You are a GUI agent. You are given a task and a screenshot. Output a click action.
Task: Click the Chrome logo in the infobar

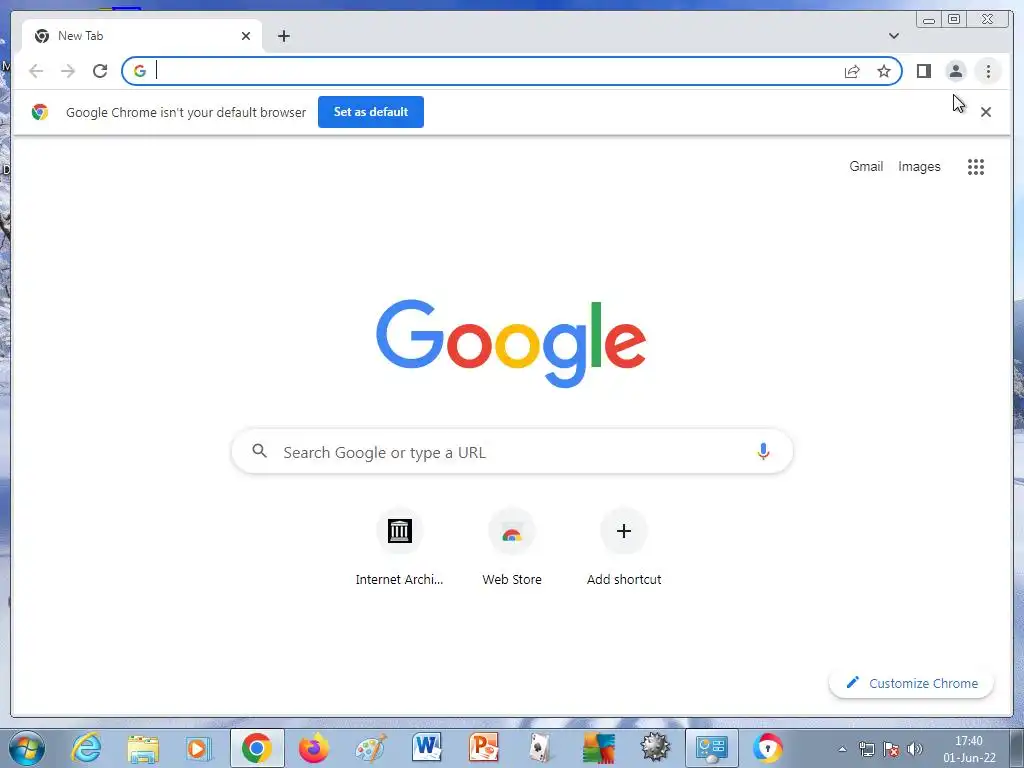tap(40, 112)
